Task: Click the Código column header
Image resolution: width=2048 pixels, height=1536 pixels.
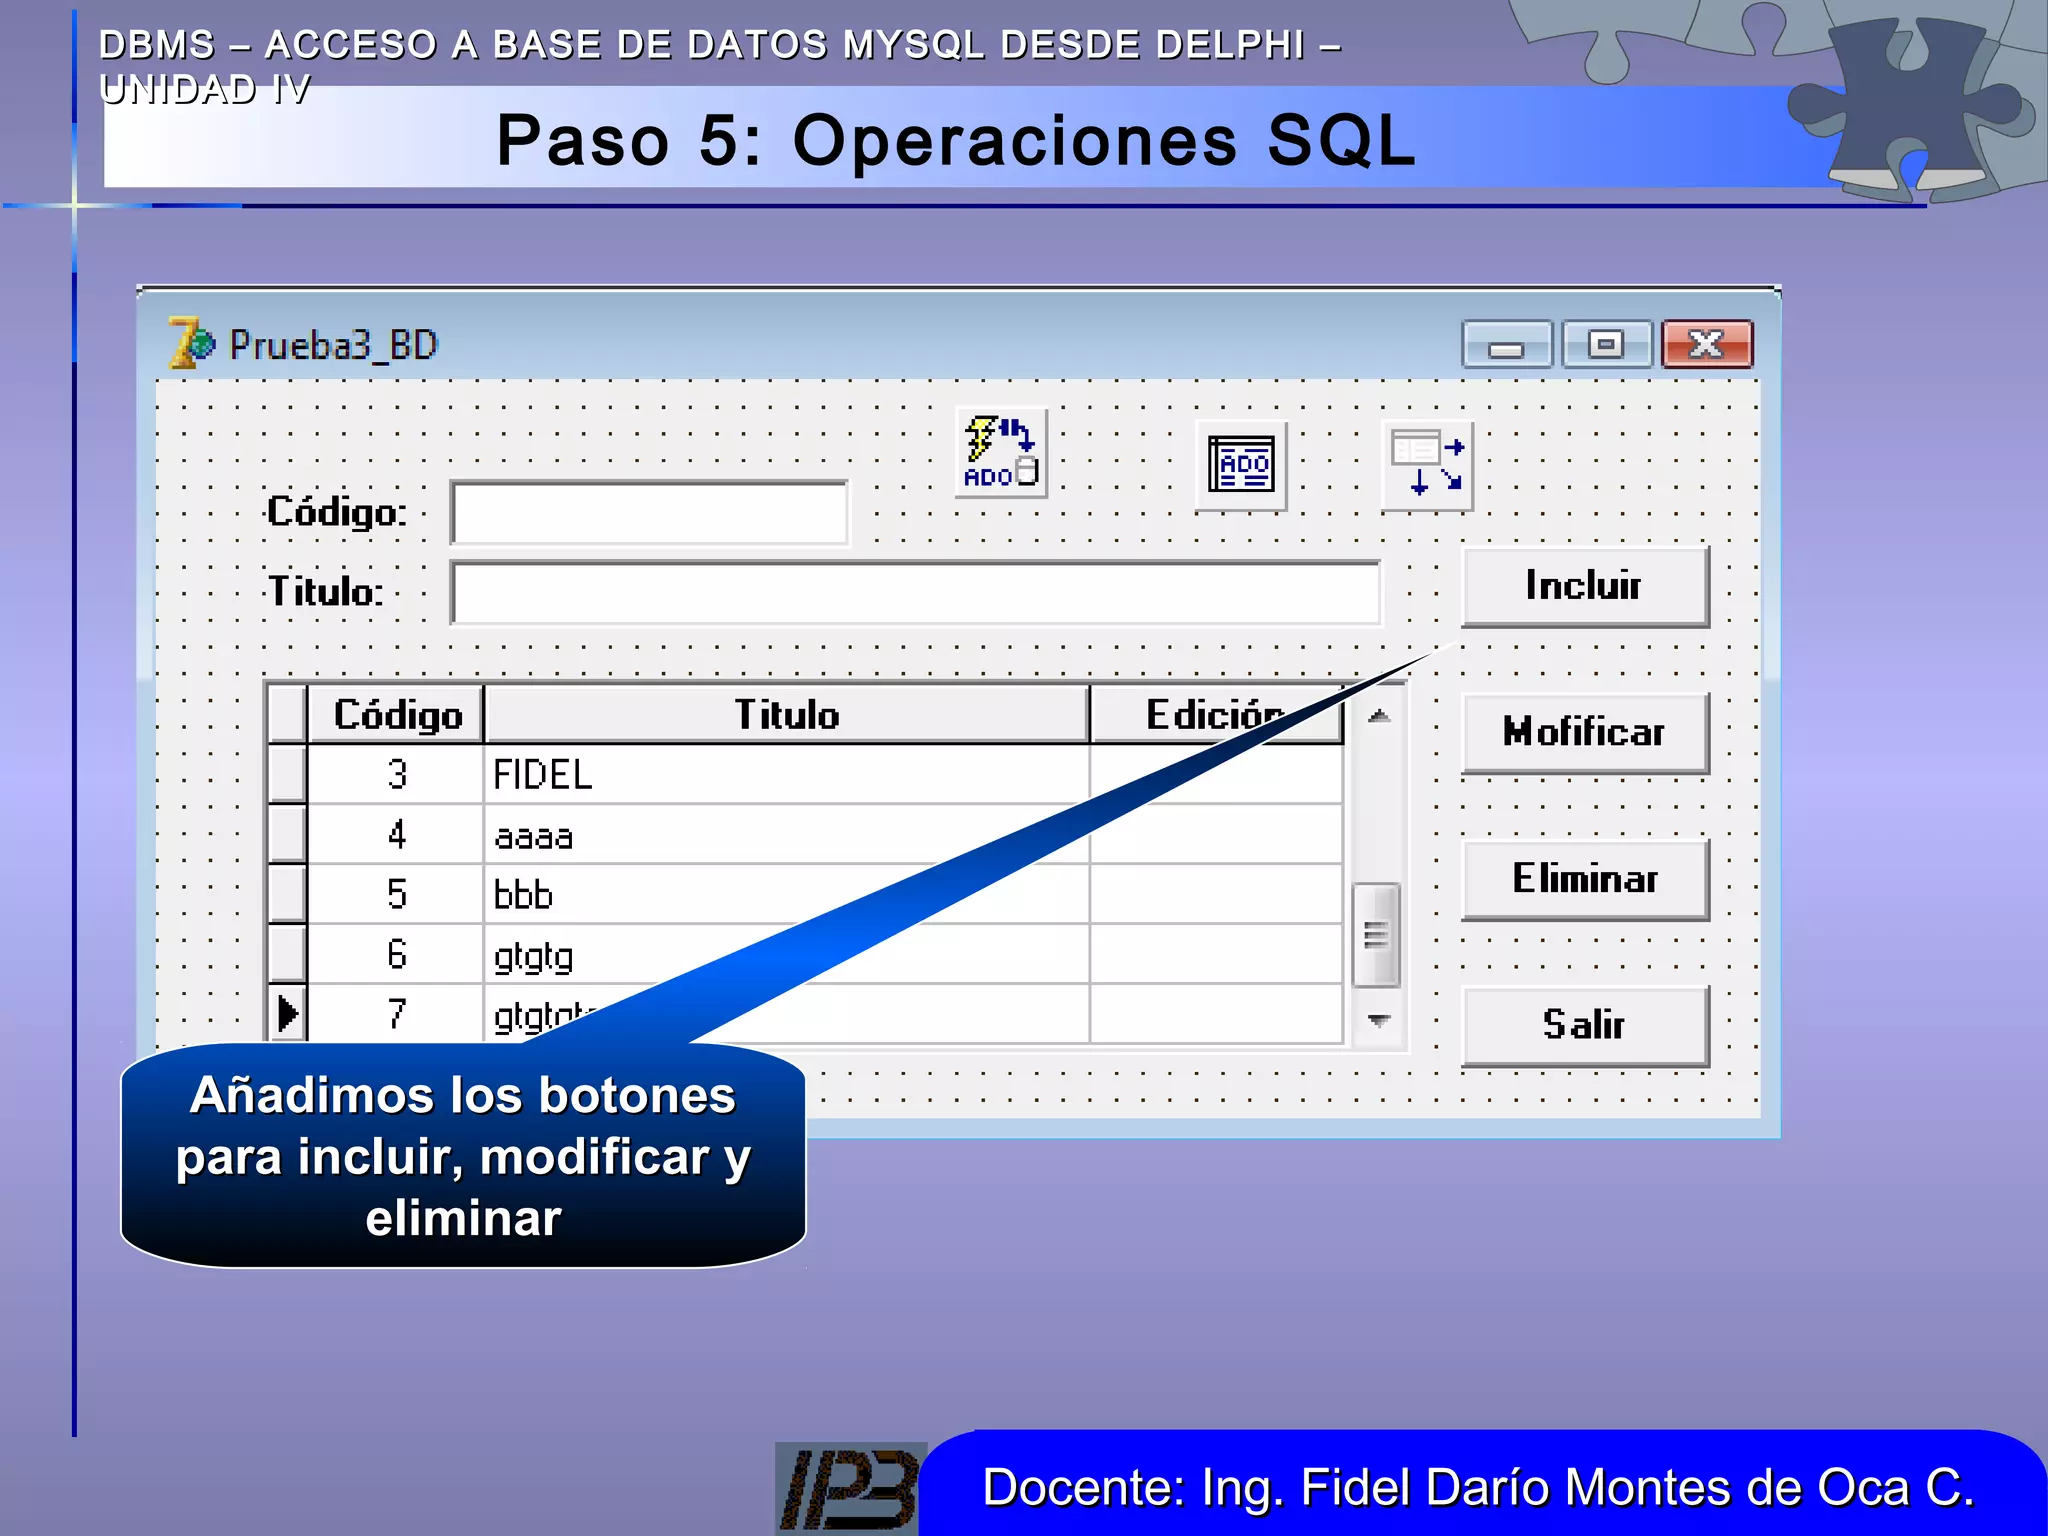Action: 397,715
